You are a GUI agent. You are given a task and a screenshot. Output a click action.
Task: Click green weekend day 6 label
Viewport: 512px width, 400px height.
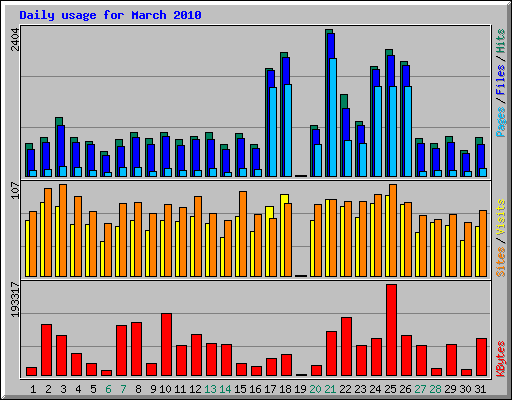tap(108, 389)
